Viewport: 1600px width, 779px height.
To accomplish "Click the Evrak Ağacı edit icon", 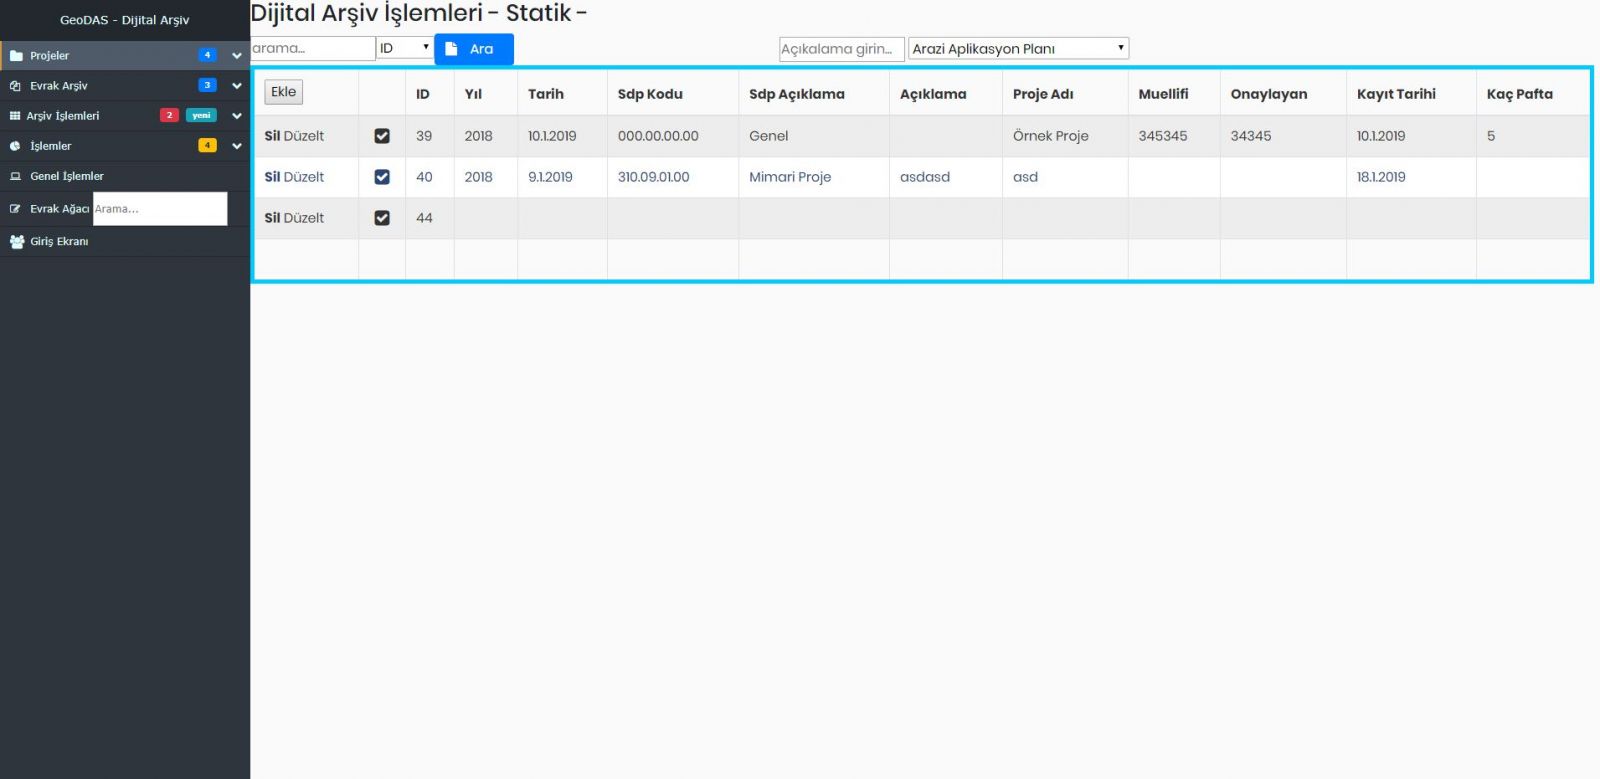I will pyautogui.click(x=16, y=209).
